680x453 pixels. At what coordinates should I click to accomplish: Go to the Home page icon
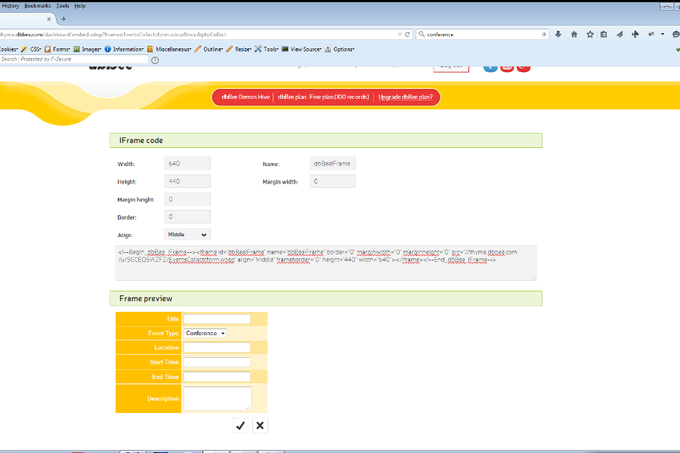pyautogui.click(x=574, y=34)
